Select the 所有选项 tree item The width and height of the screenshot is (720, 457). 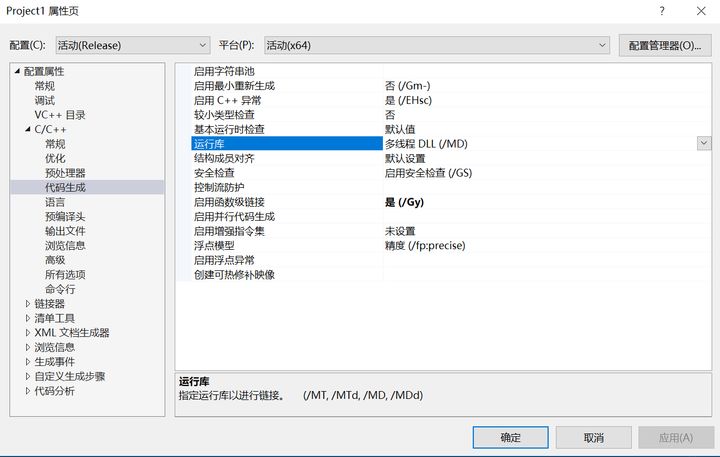(65, 275)
